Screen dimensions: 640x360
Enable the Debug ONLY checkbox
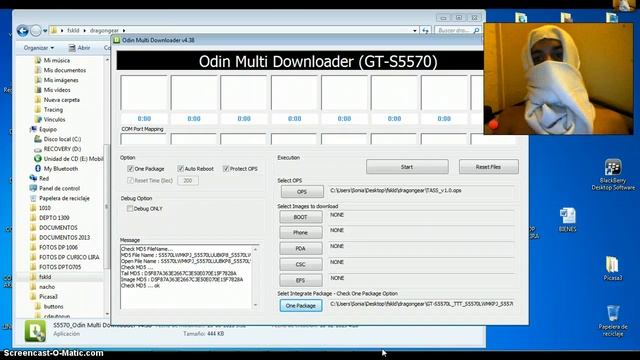click(x=130, y=209)
